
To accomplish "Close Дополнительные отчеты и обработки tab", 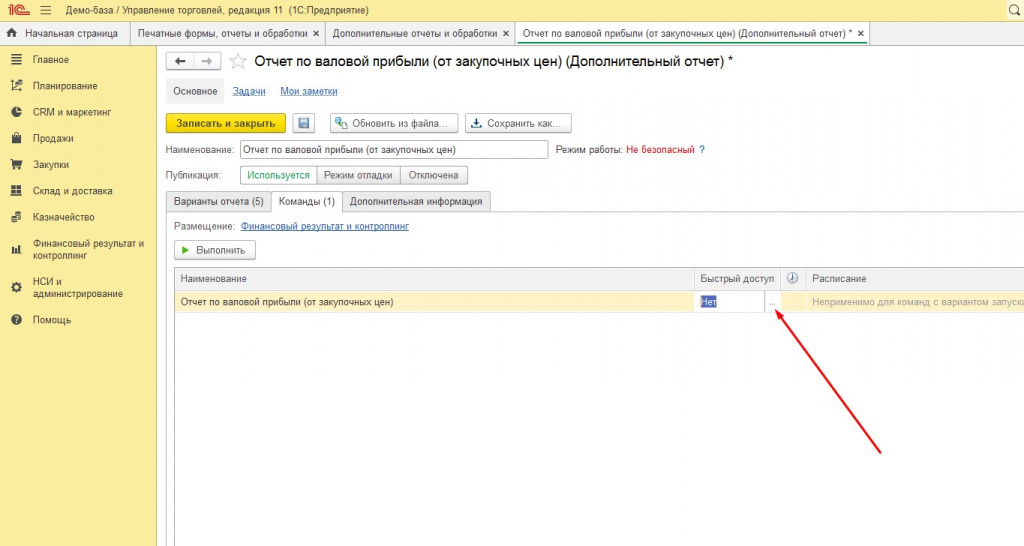I will click(x=506, y=33).
